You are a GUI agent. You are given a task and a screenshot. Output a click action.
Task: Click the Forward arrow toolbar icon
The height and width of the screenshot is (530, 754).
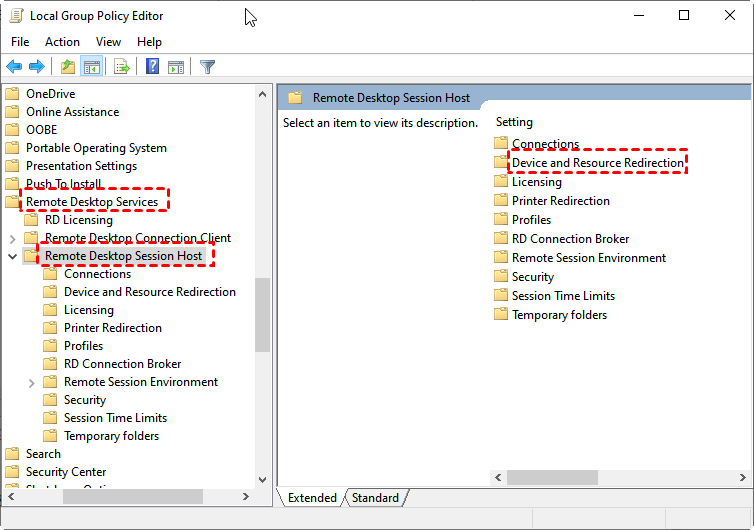point(37,66)
